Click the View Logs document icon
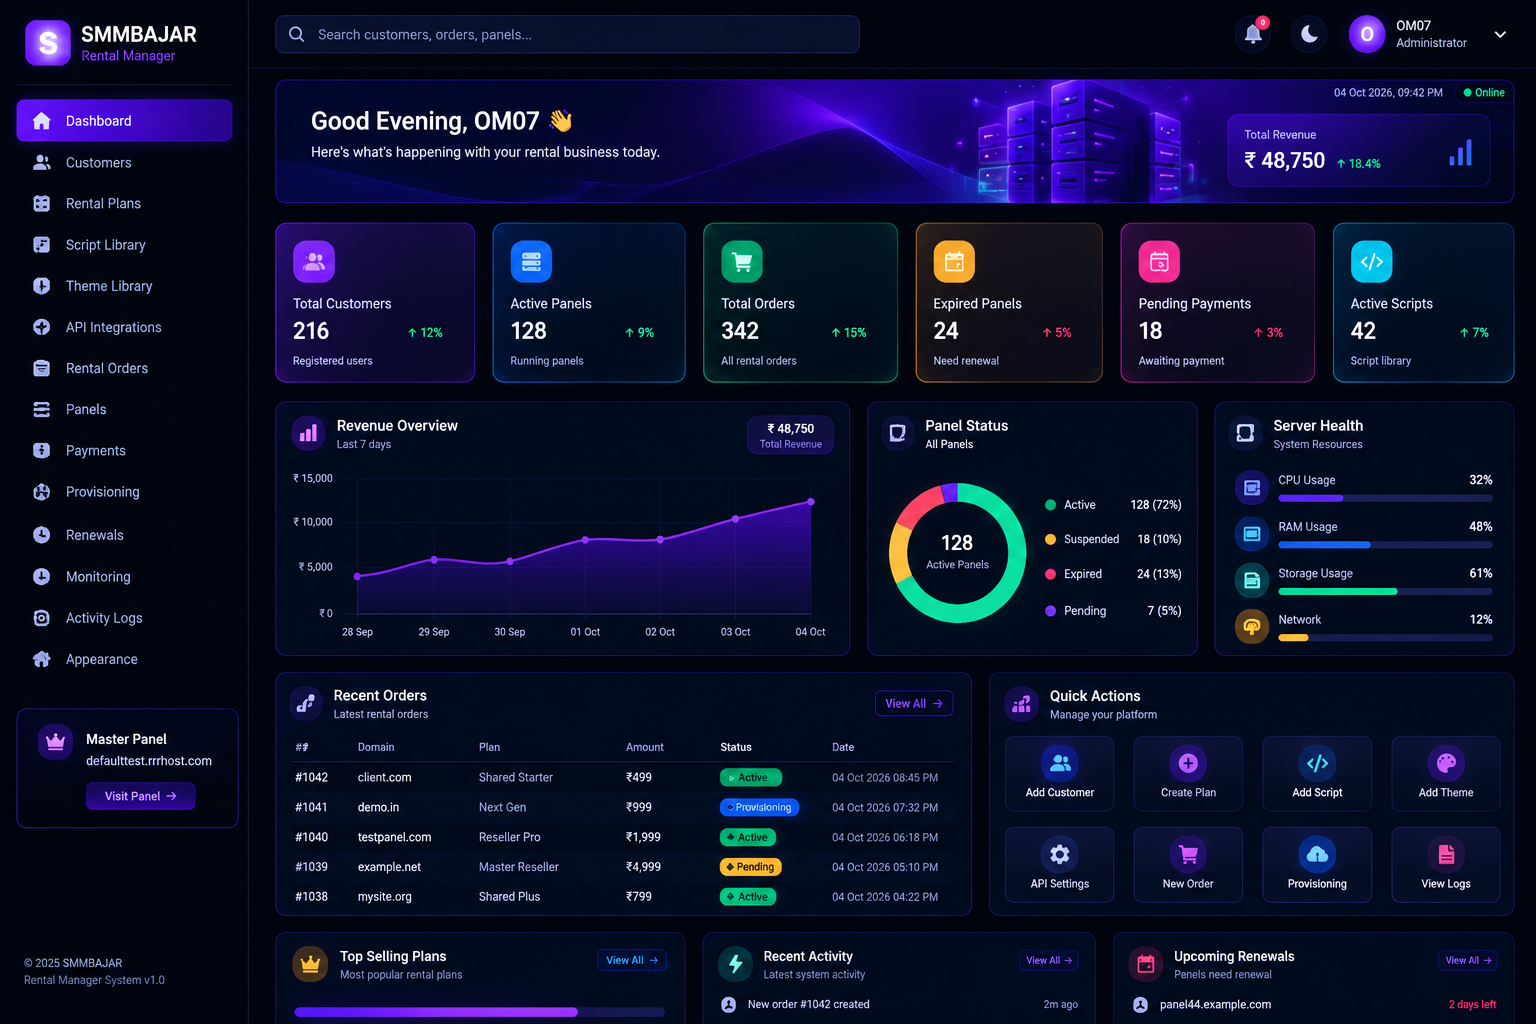This screenshot has height=1024, width=1536. [1446, 854]
